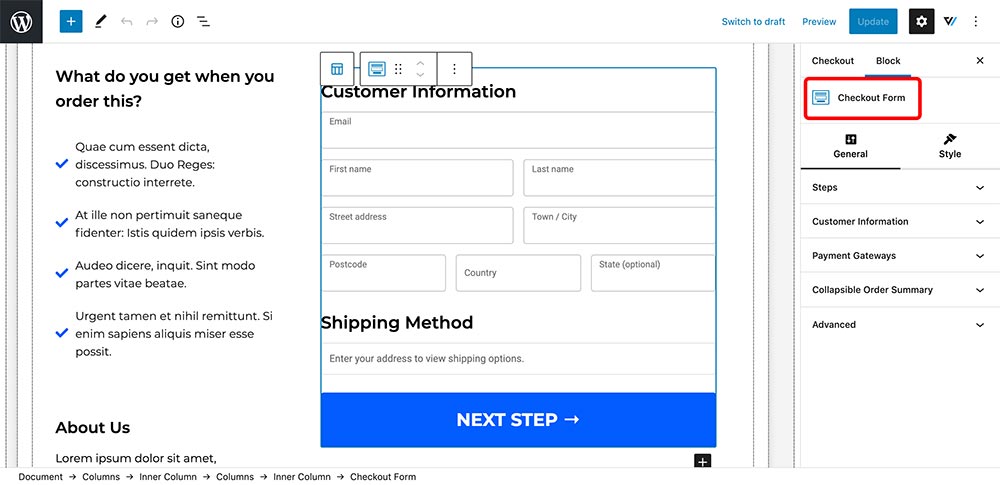Open block toolbar more options menu

(x=454, y=69)
